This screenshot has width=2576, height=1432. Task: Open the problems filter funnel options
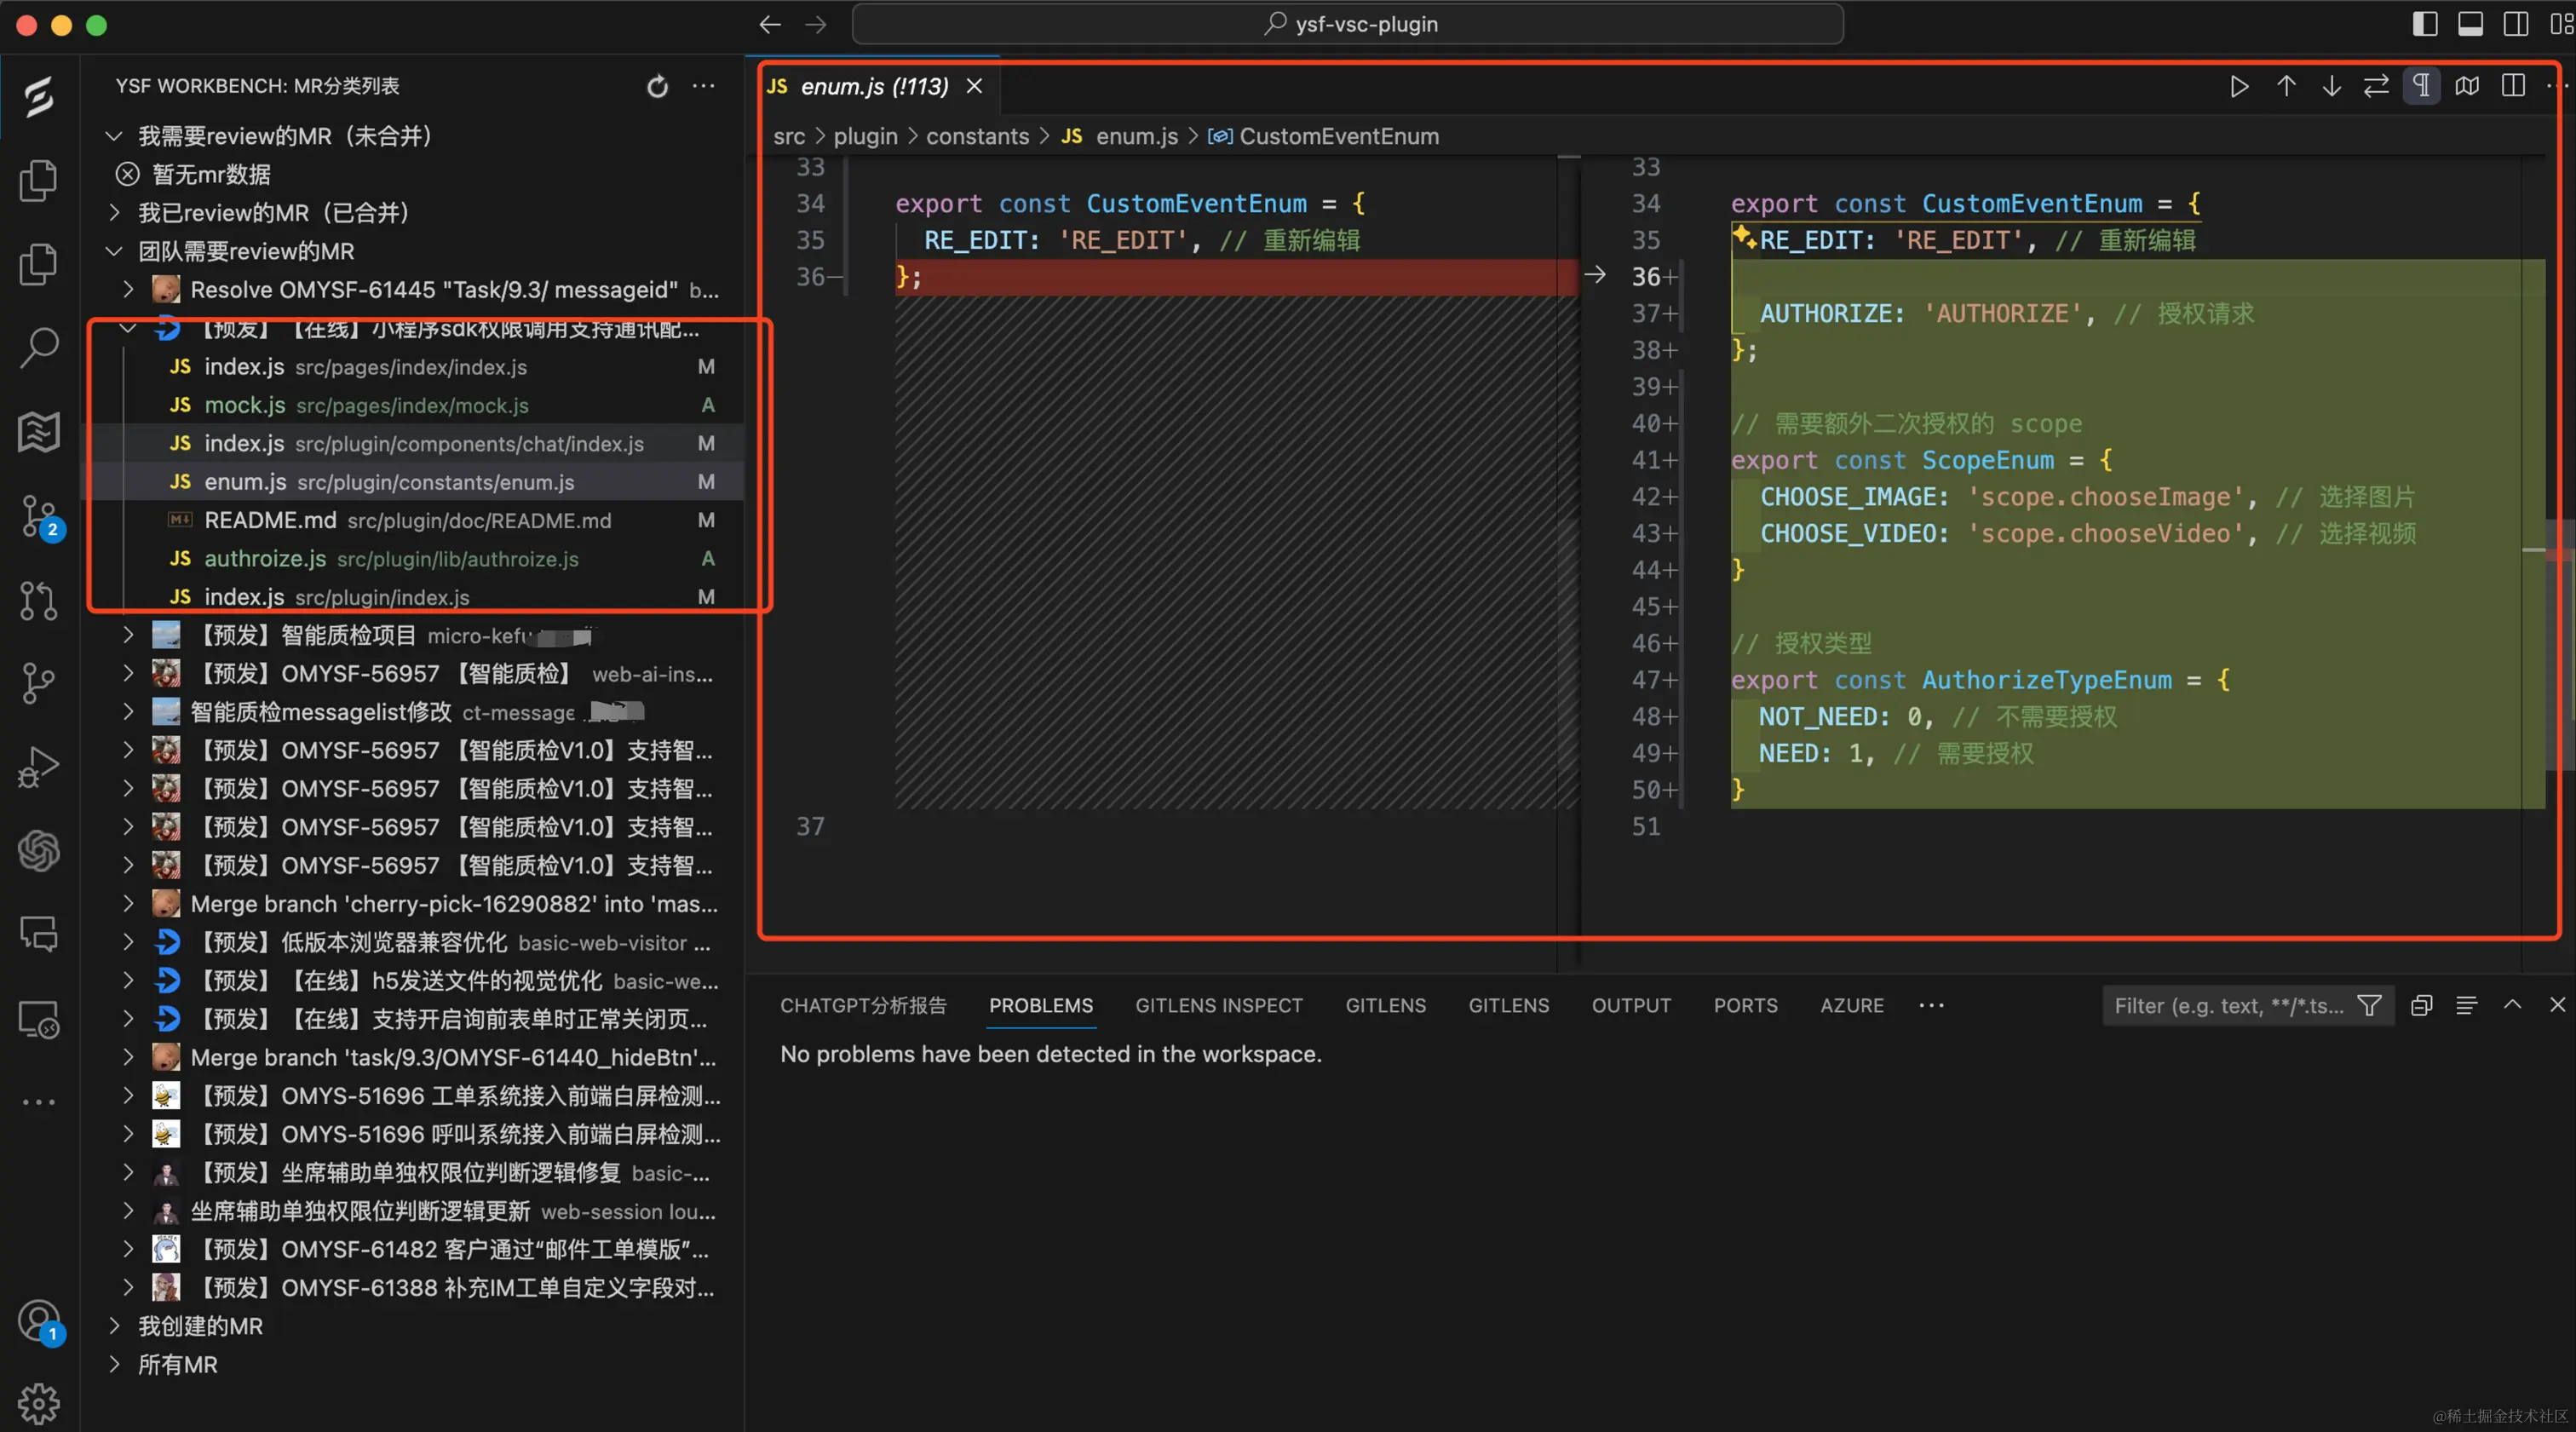[2369, 1005]
